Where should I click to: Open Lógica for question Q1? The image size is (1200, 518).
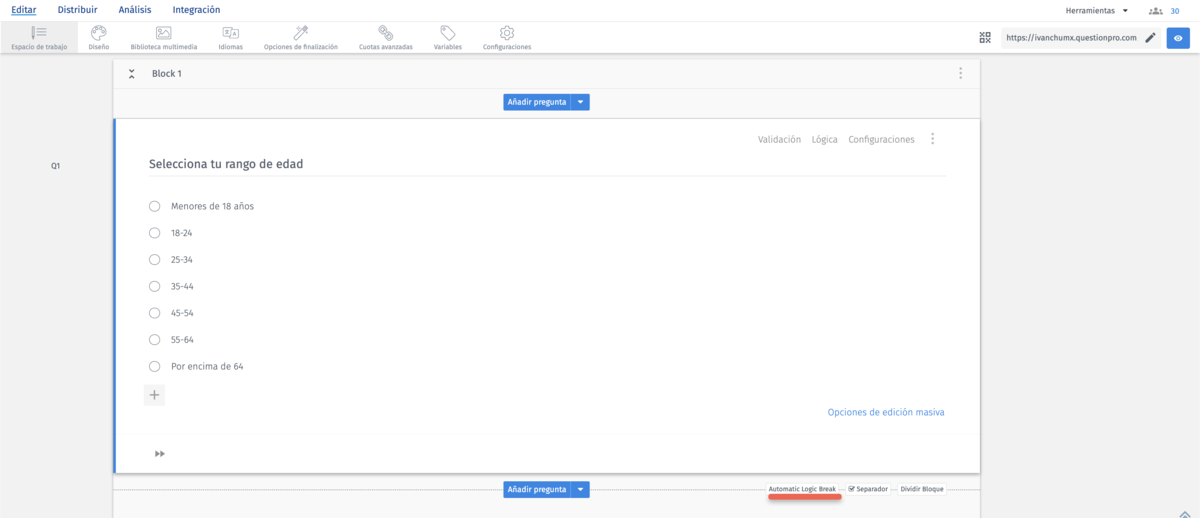coord(825,139)
